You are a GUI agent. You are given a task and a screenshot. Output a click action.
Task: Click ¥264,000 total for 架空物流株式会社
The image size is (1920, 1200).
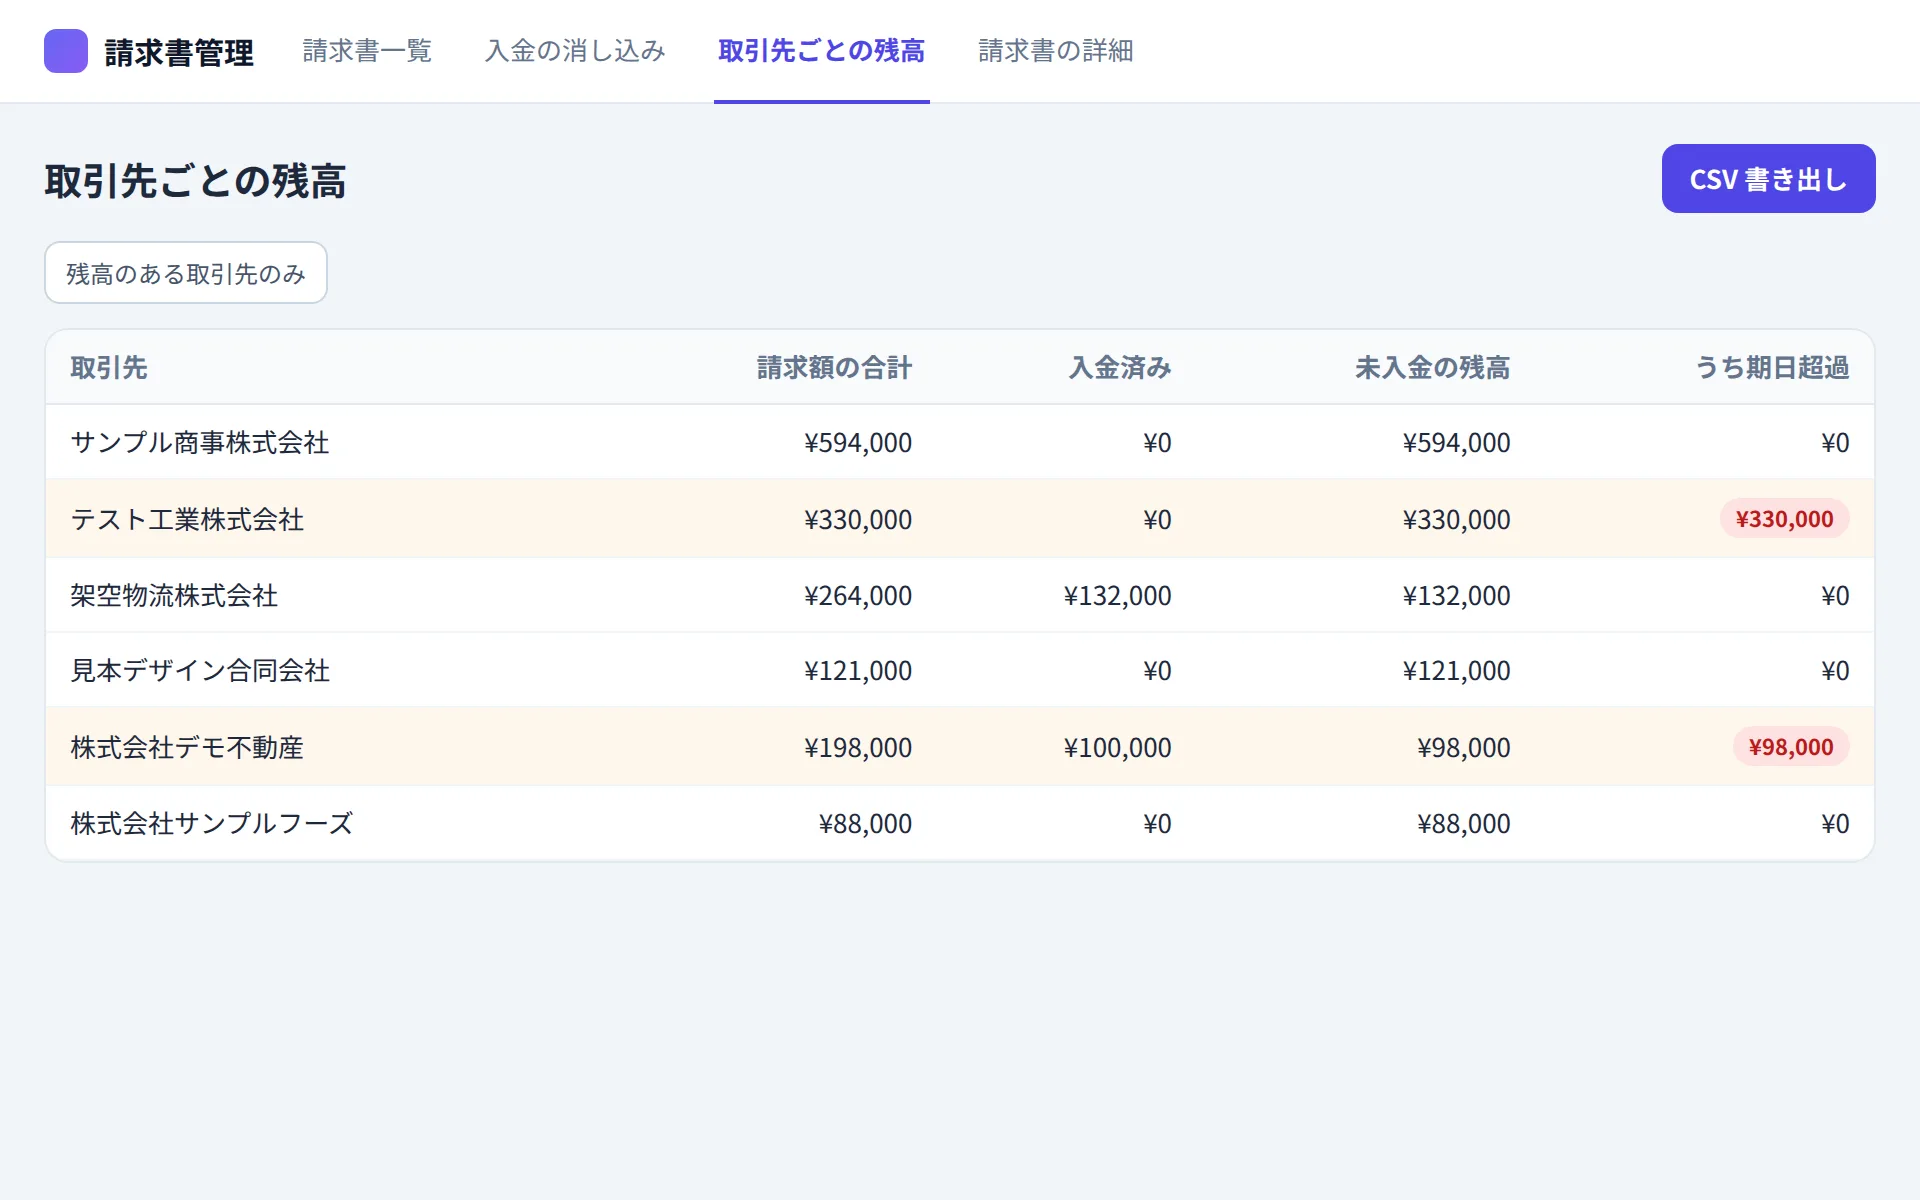[x=858, y=595]
